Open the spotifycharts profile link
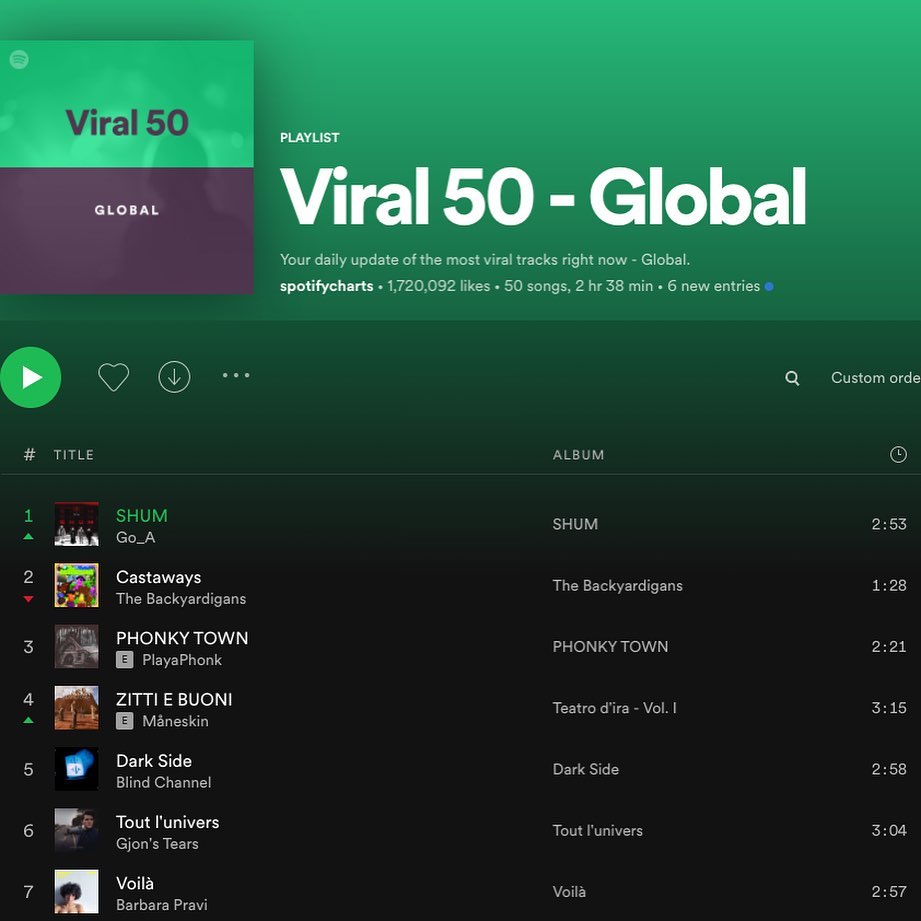The image size is (921, 921). point(326,286)
